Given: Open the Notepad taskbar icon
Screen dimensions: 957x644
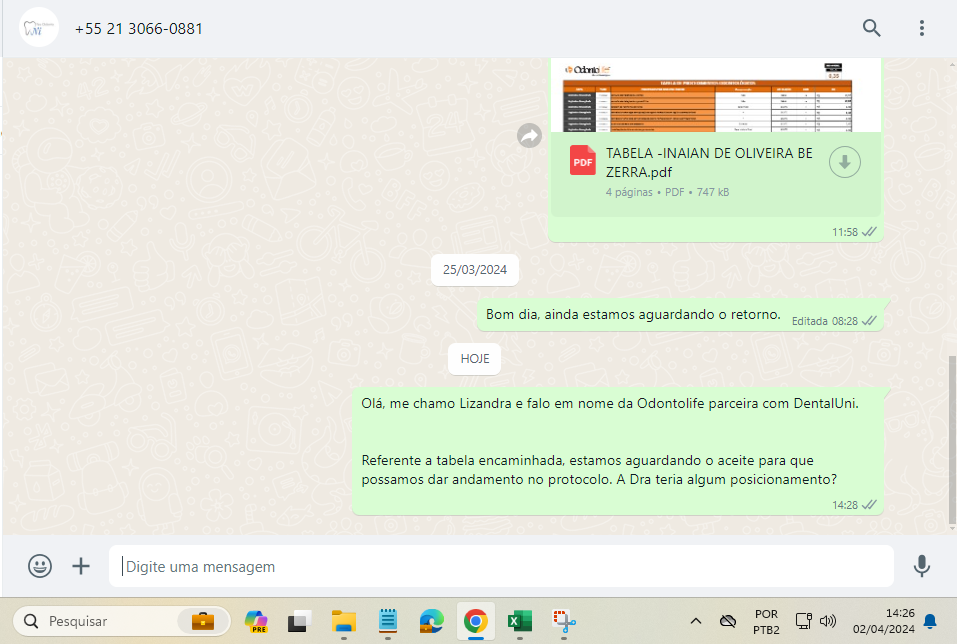Looking at the screenshot, I should (x=388, y=621).
